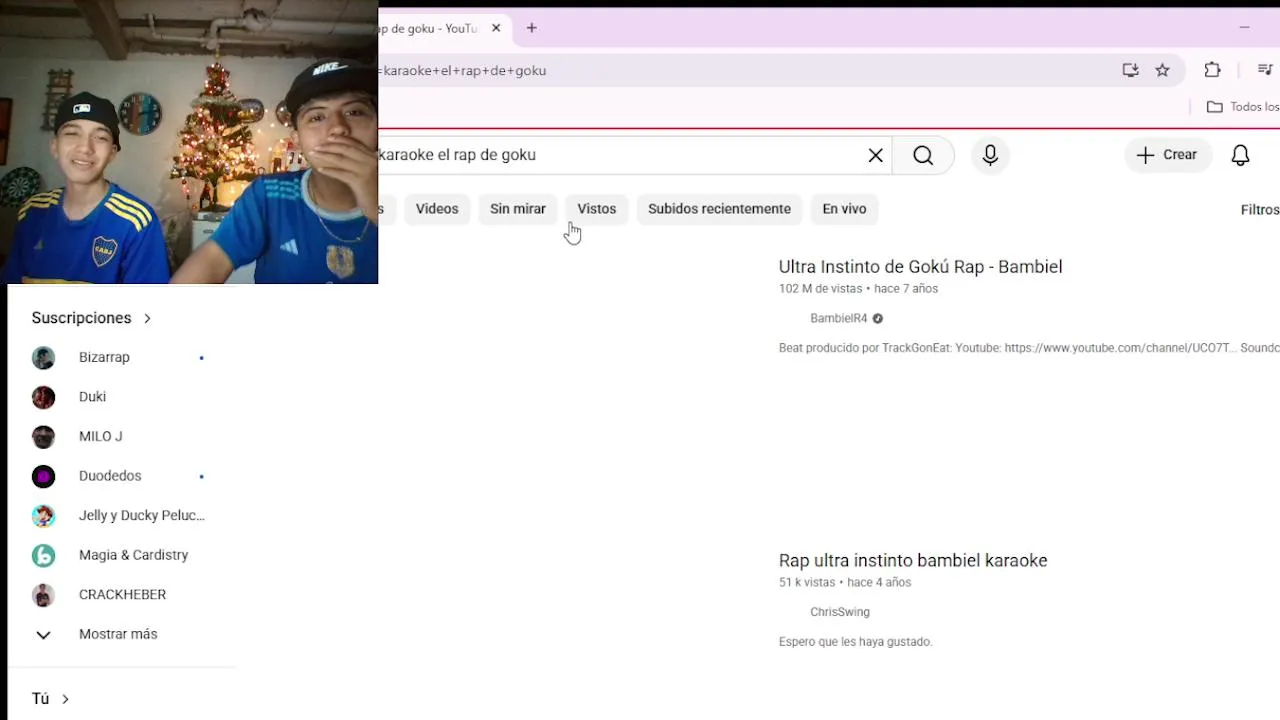
Task: Click text '102 M de vistas • hace 7 años'
Action: pyautogui.click(x=858, y=289)
